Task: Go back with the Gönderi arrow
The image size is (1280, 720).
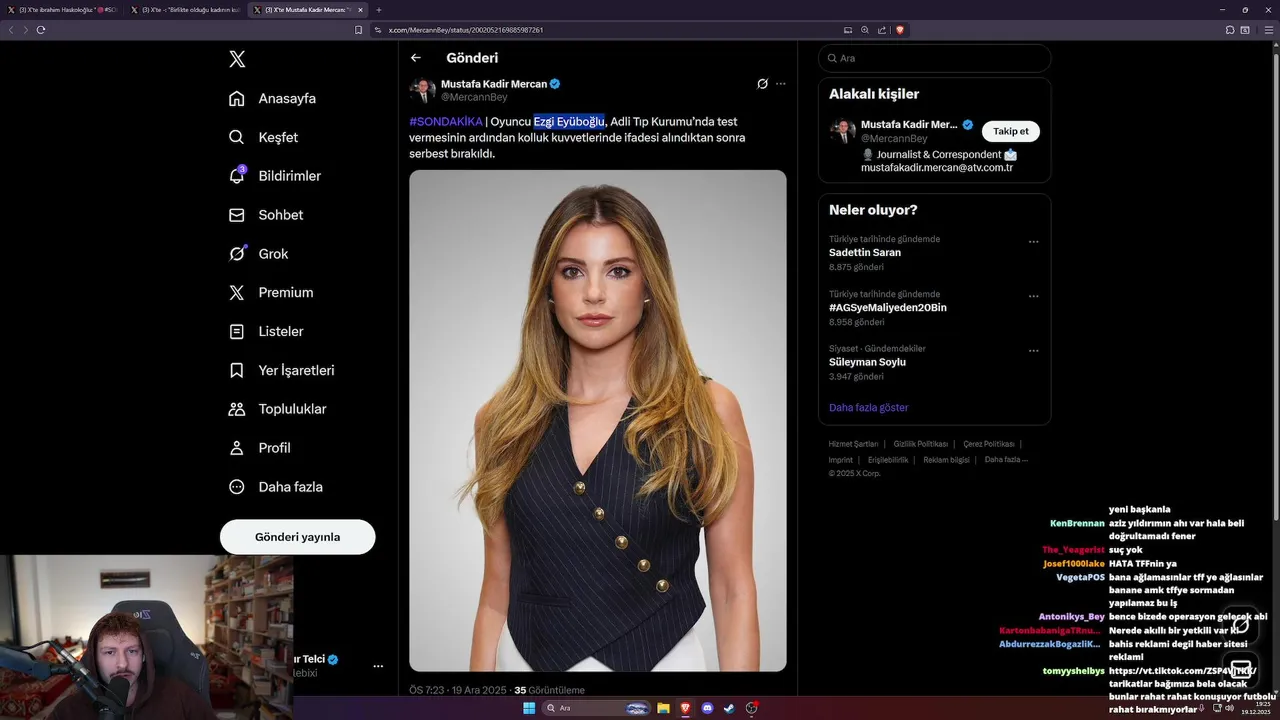Action: (x=416, y=58)
